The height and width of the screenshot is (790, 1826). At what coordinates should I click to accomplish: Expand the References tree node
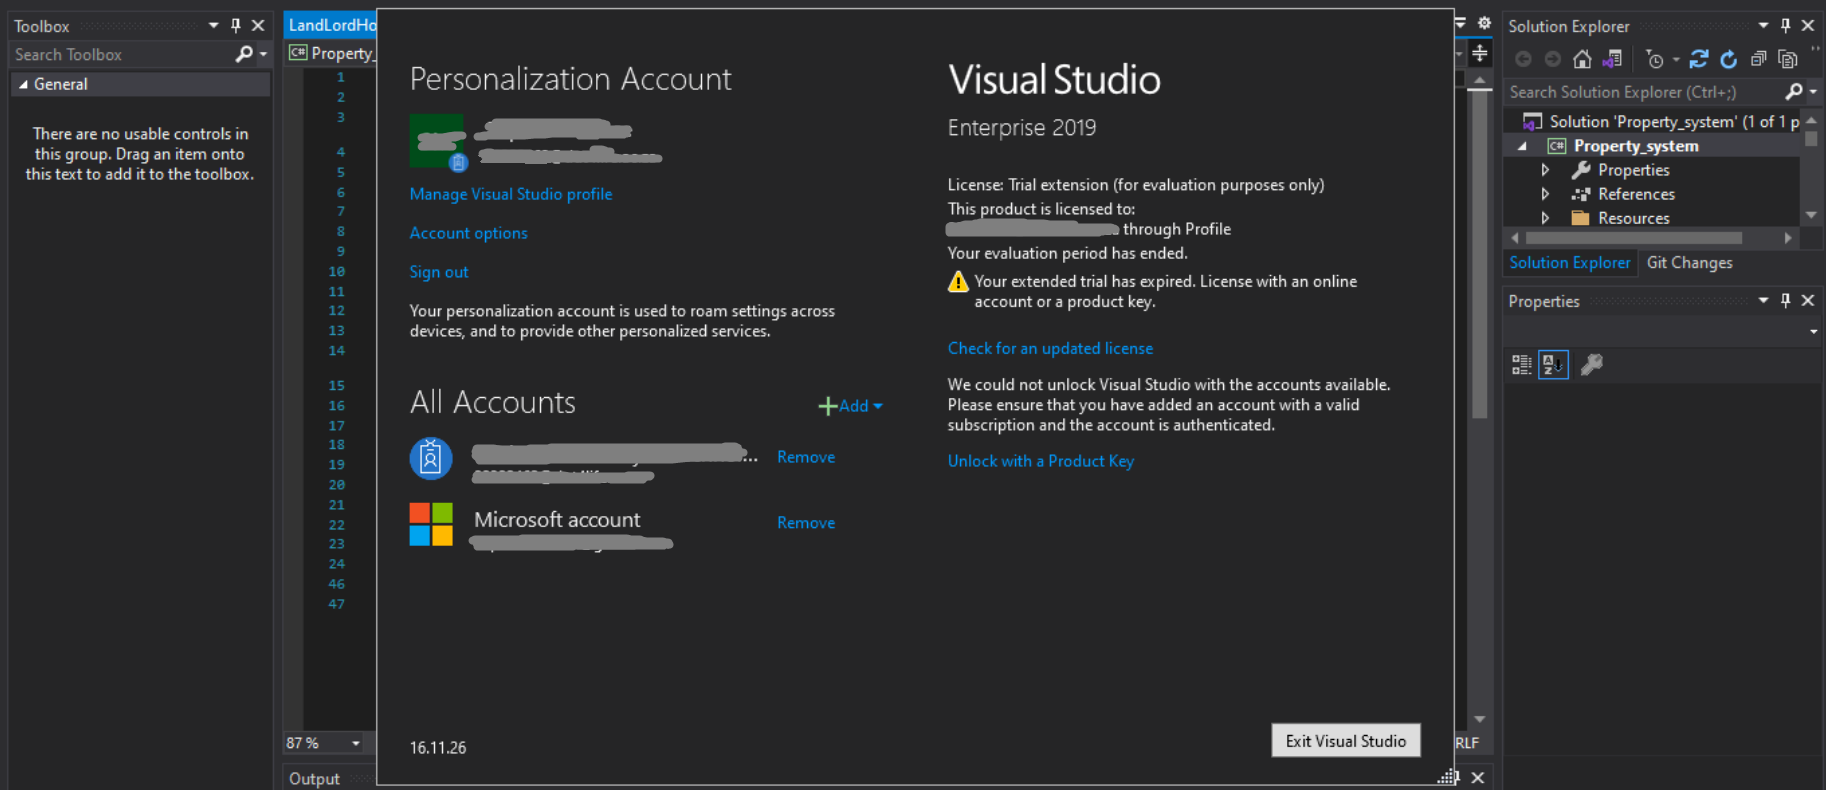pos(1545,194)
